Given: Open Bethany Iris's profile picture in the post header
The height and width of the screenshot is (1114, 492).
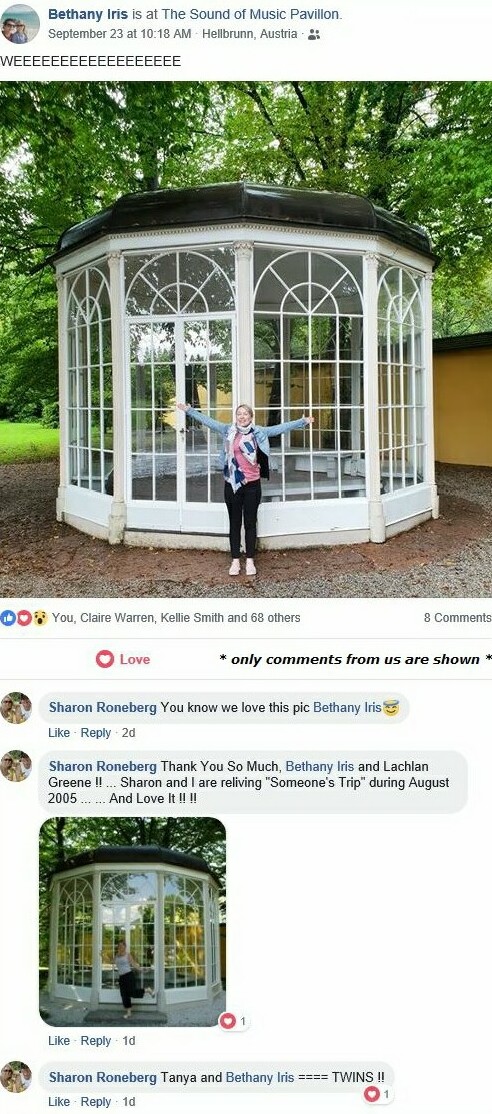Looking at the screenshot, I should pyautogui.click(x=20, y=23).
